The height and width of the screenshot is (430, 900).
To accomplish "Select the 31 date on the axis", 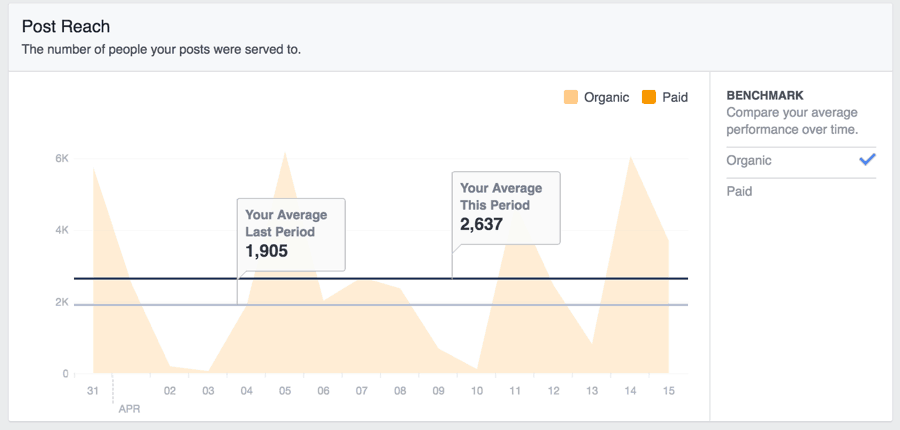I will (93, 391).
